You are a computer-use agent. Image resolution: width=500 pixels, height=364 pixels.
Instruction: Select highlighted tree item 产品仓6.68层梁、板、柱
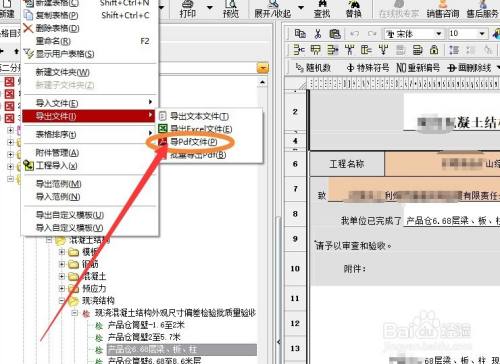(x=182, y=350)
